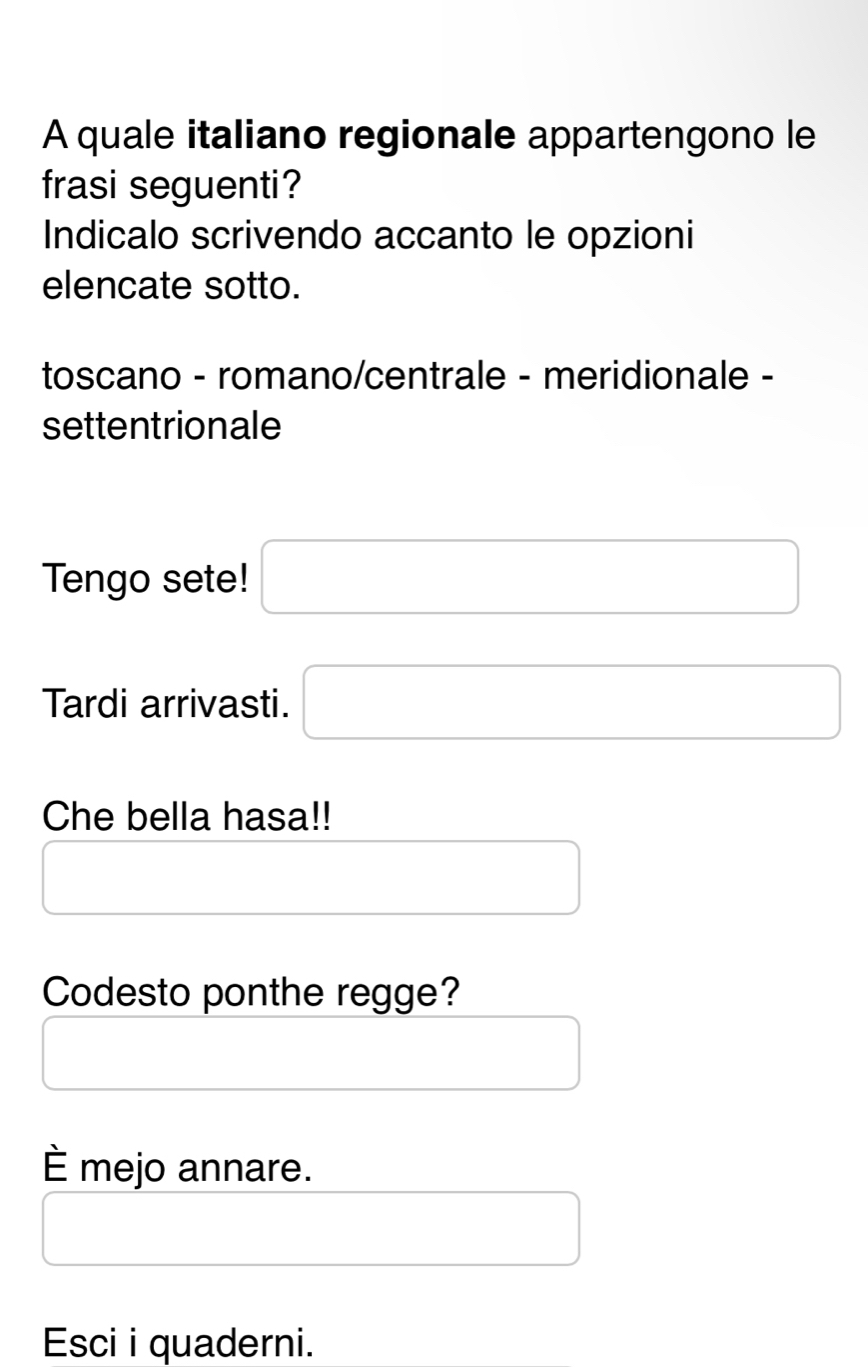This screenshot has height=1367, width=868.
Task: Click the answer field beside "Tengo sete!"
Action: click(x=530, y=576)
